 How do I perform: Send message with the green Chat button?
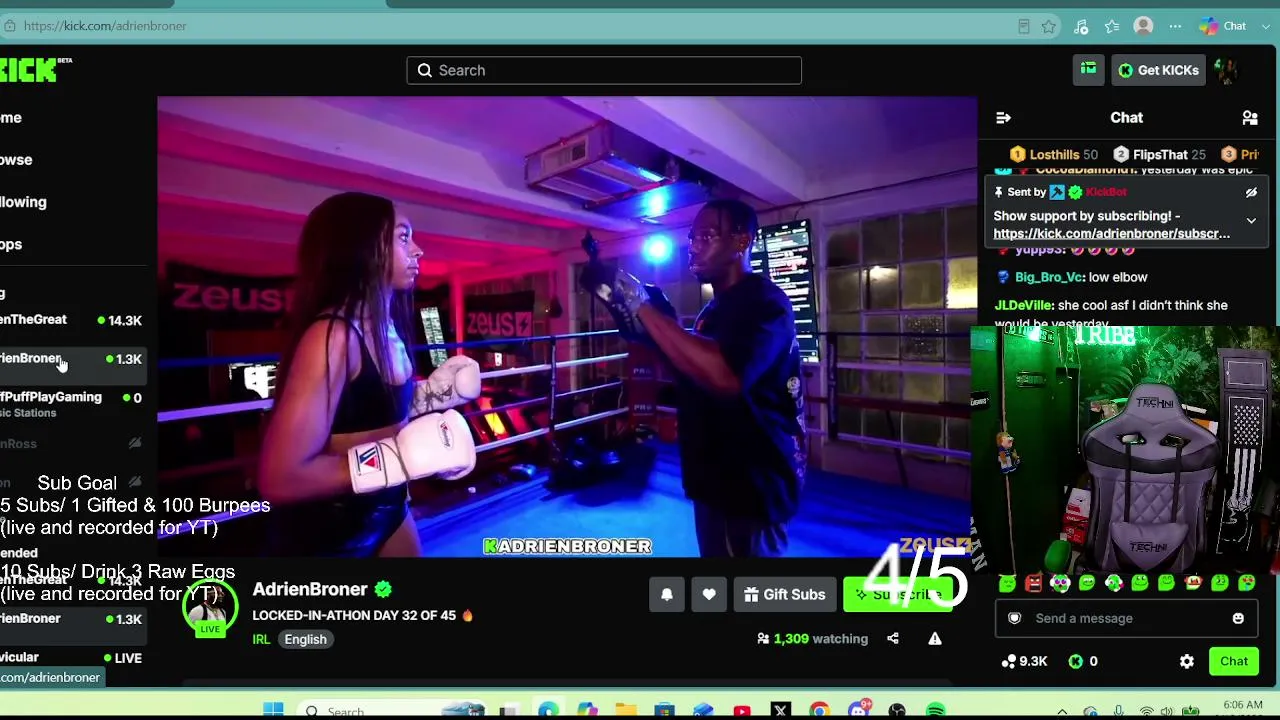click(1234, 662)
